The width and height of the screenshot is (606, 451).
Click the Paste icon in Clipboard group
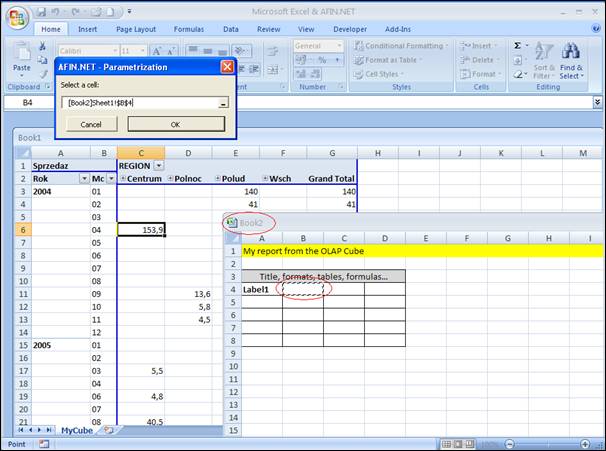coord(22,51)
